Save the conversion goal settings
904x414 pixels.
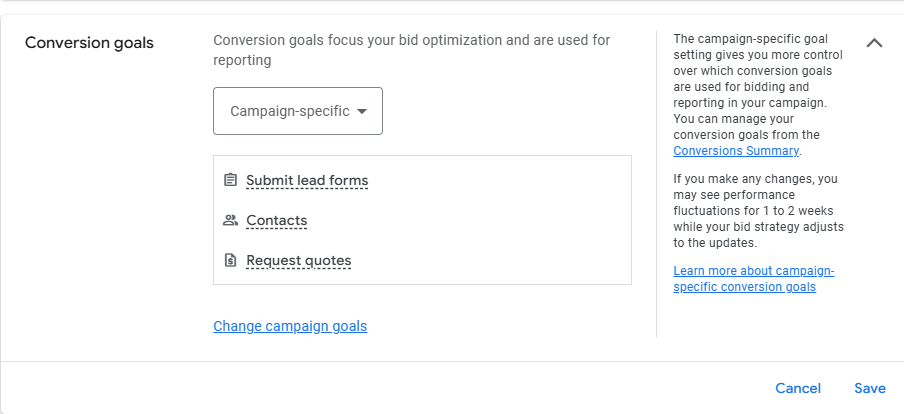(x=869, y=388)
